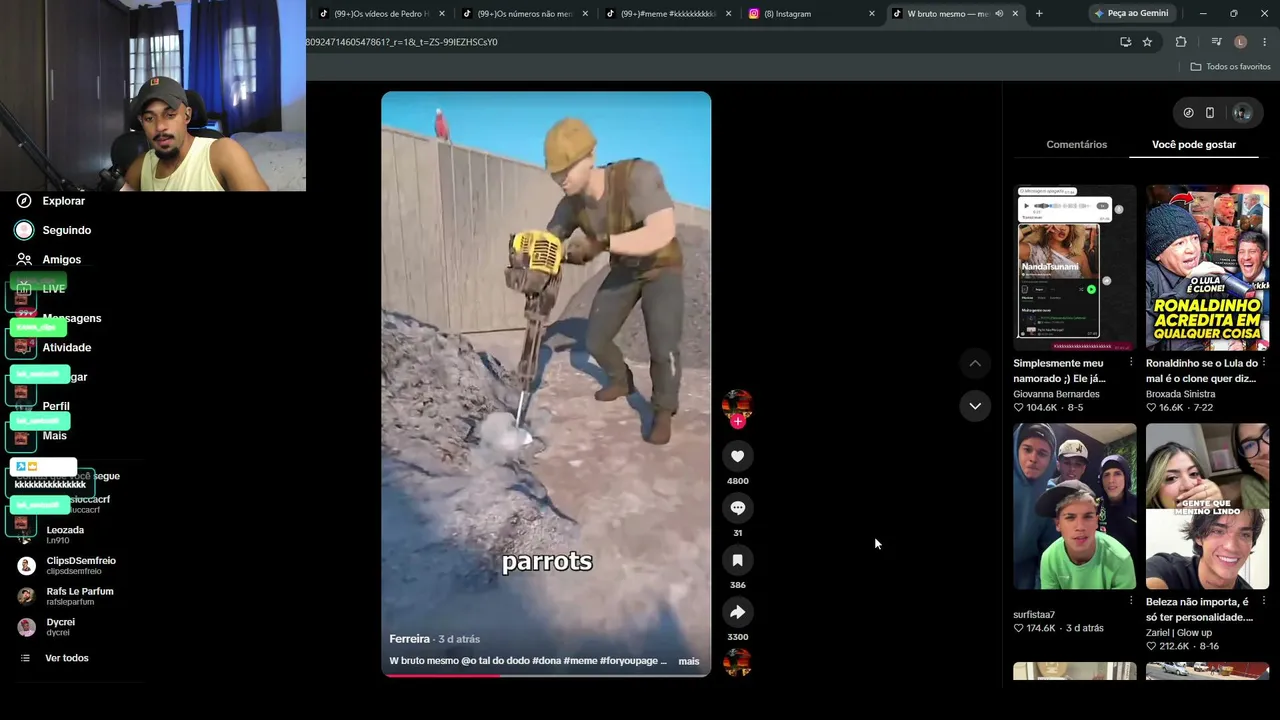Save video with the bookmark icon
The height and width of the screenshot is (720, 1280).
pos(737,560)
